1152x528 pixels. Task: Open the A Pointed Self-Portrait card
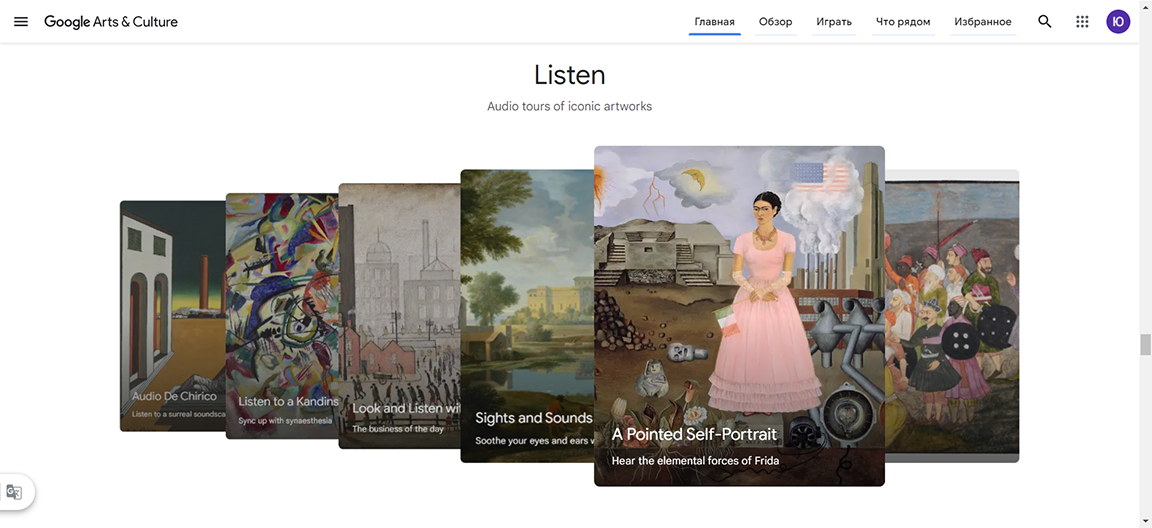coord(739,316)
